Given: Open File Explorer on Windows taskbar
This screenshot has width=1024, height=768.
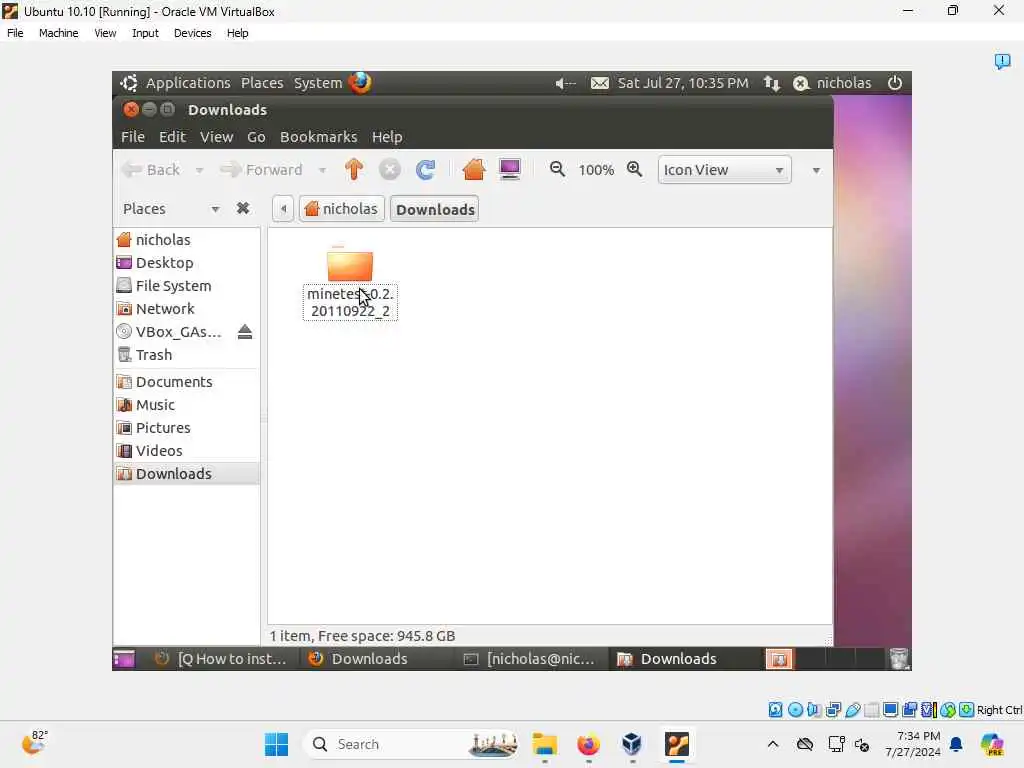Looking at the screenshot, I should click(x=545, y=744).
